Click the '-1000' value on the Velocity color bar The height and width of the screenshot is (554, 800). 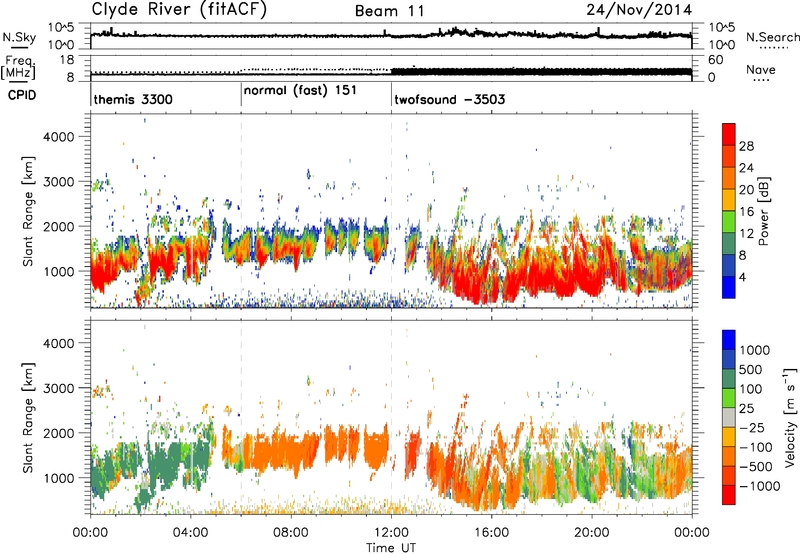pyautogui.click(x=759, y=486)
